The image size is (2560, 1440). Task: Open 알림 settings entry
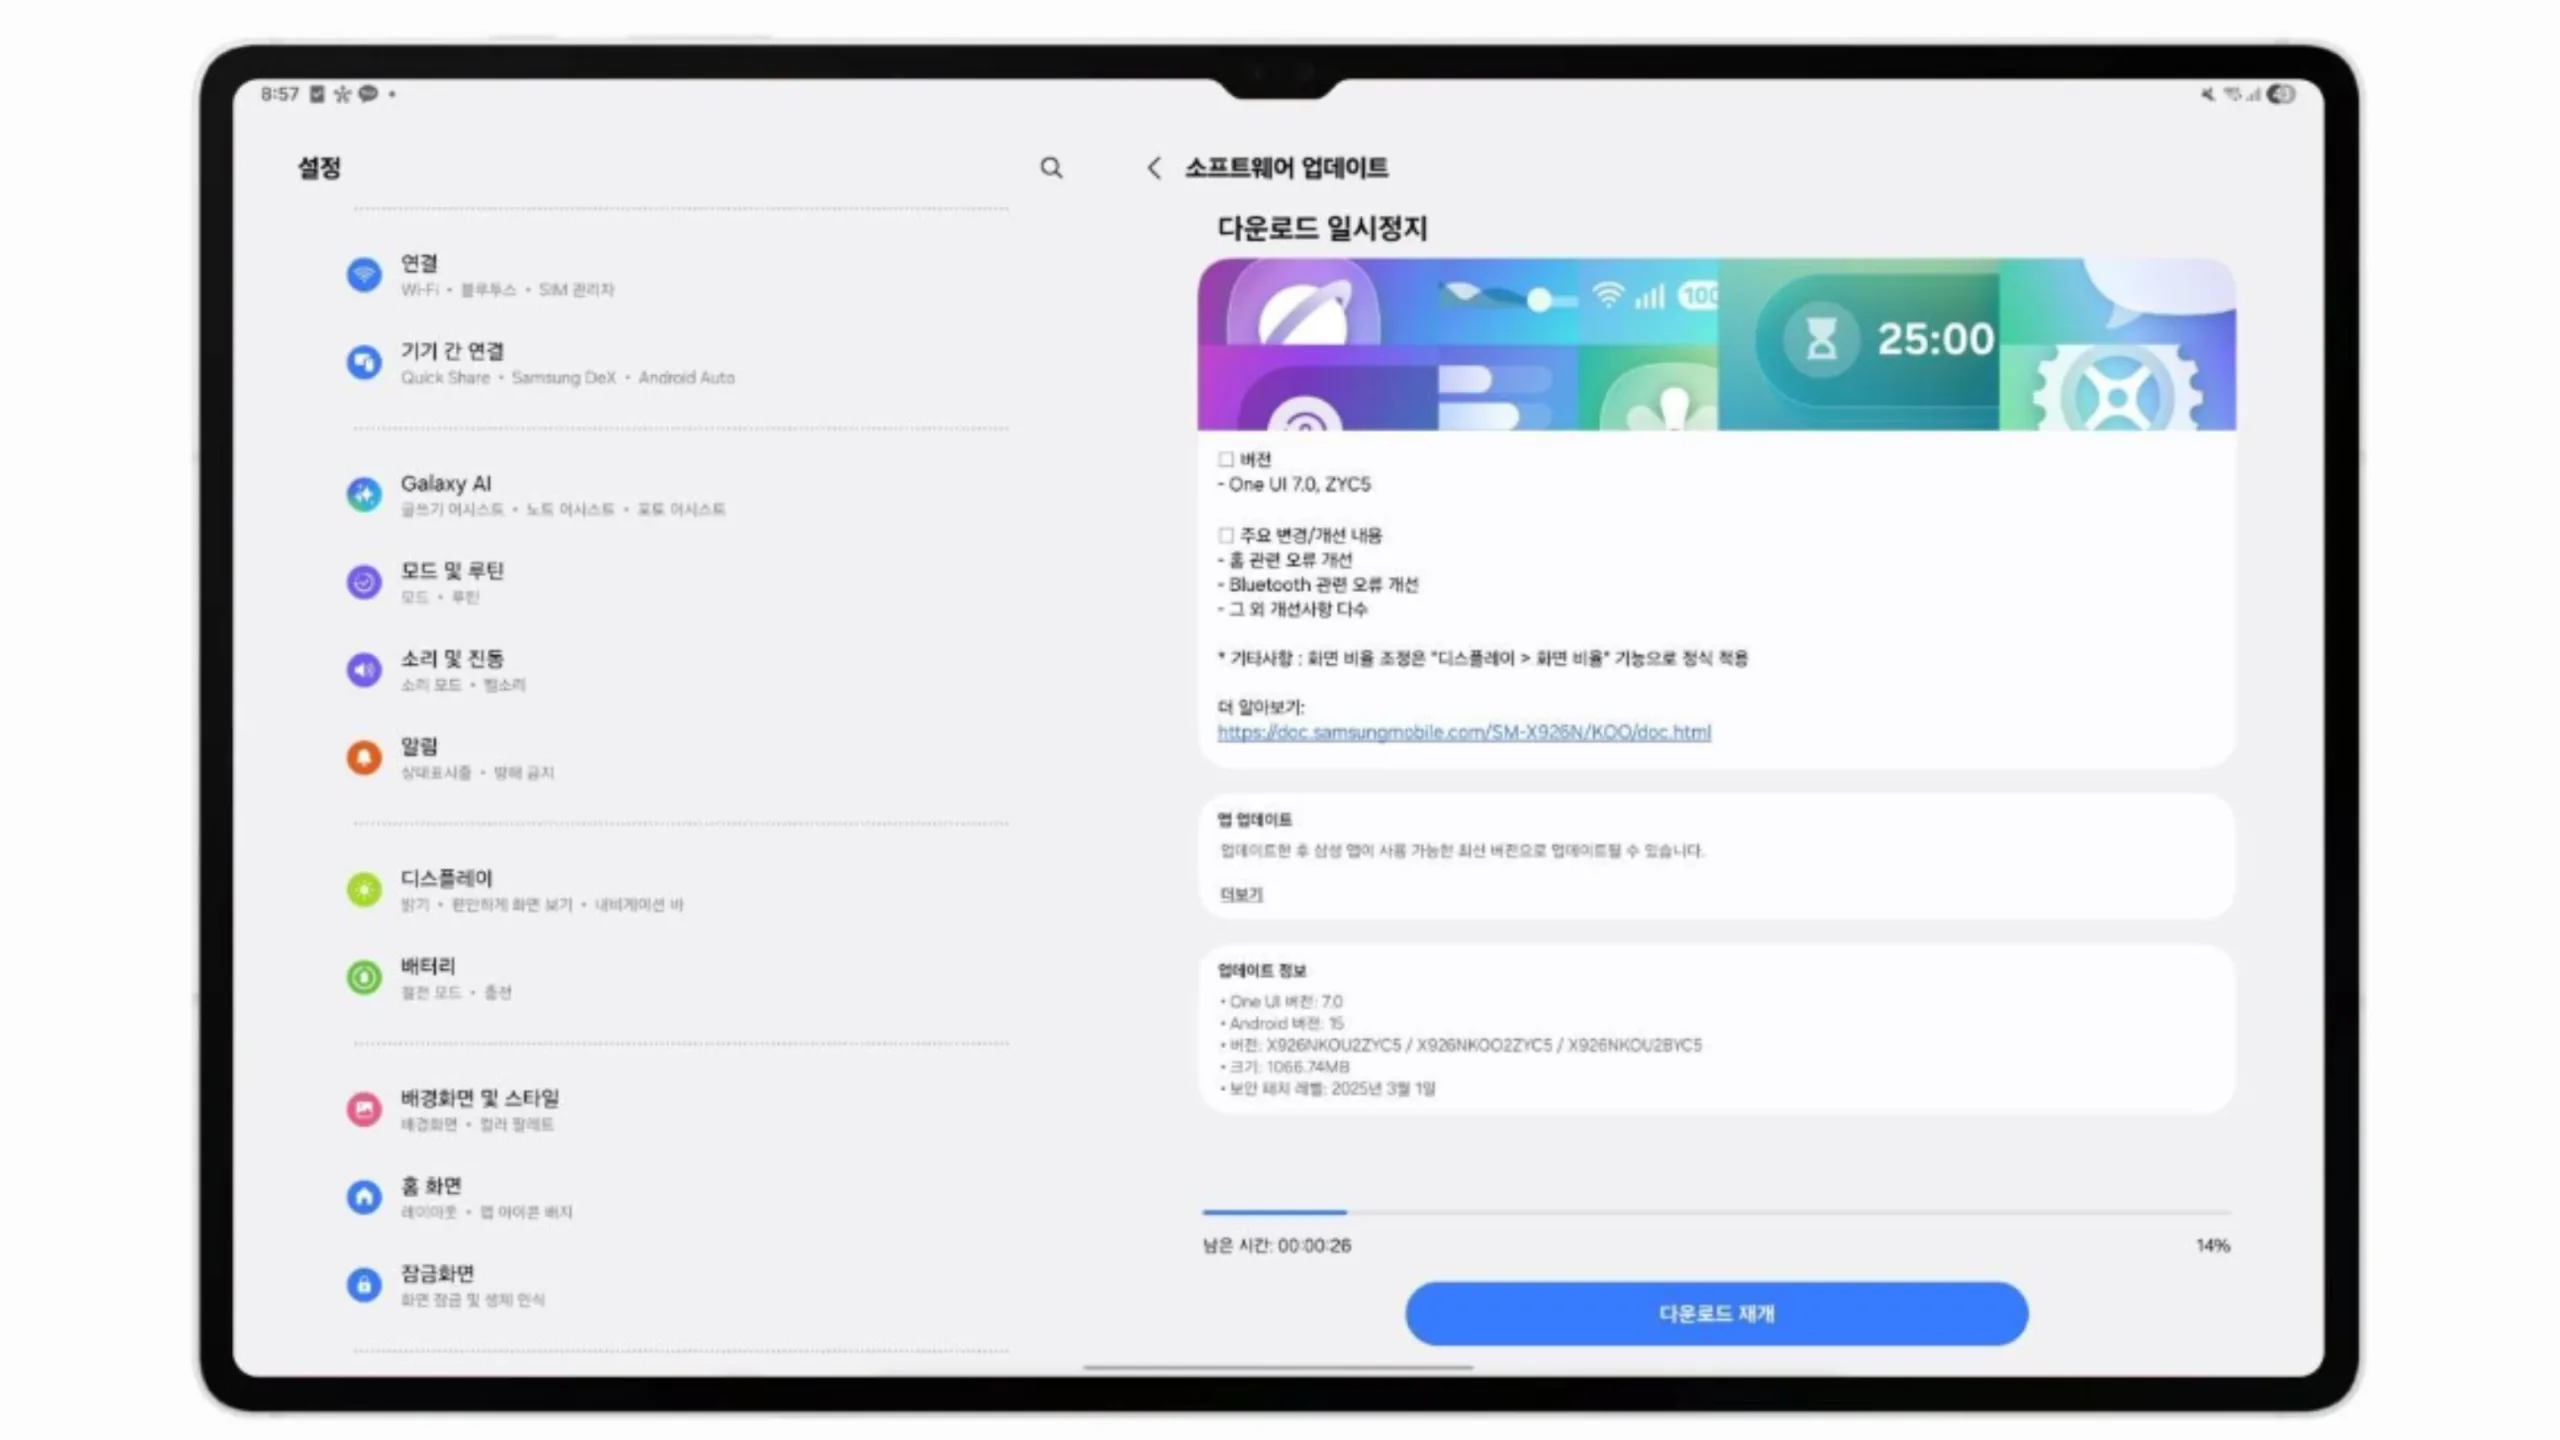tap(680, 758)
